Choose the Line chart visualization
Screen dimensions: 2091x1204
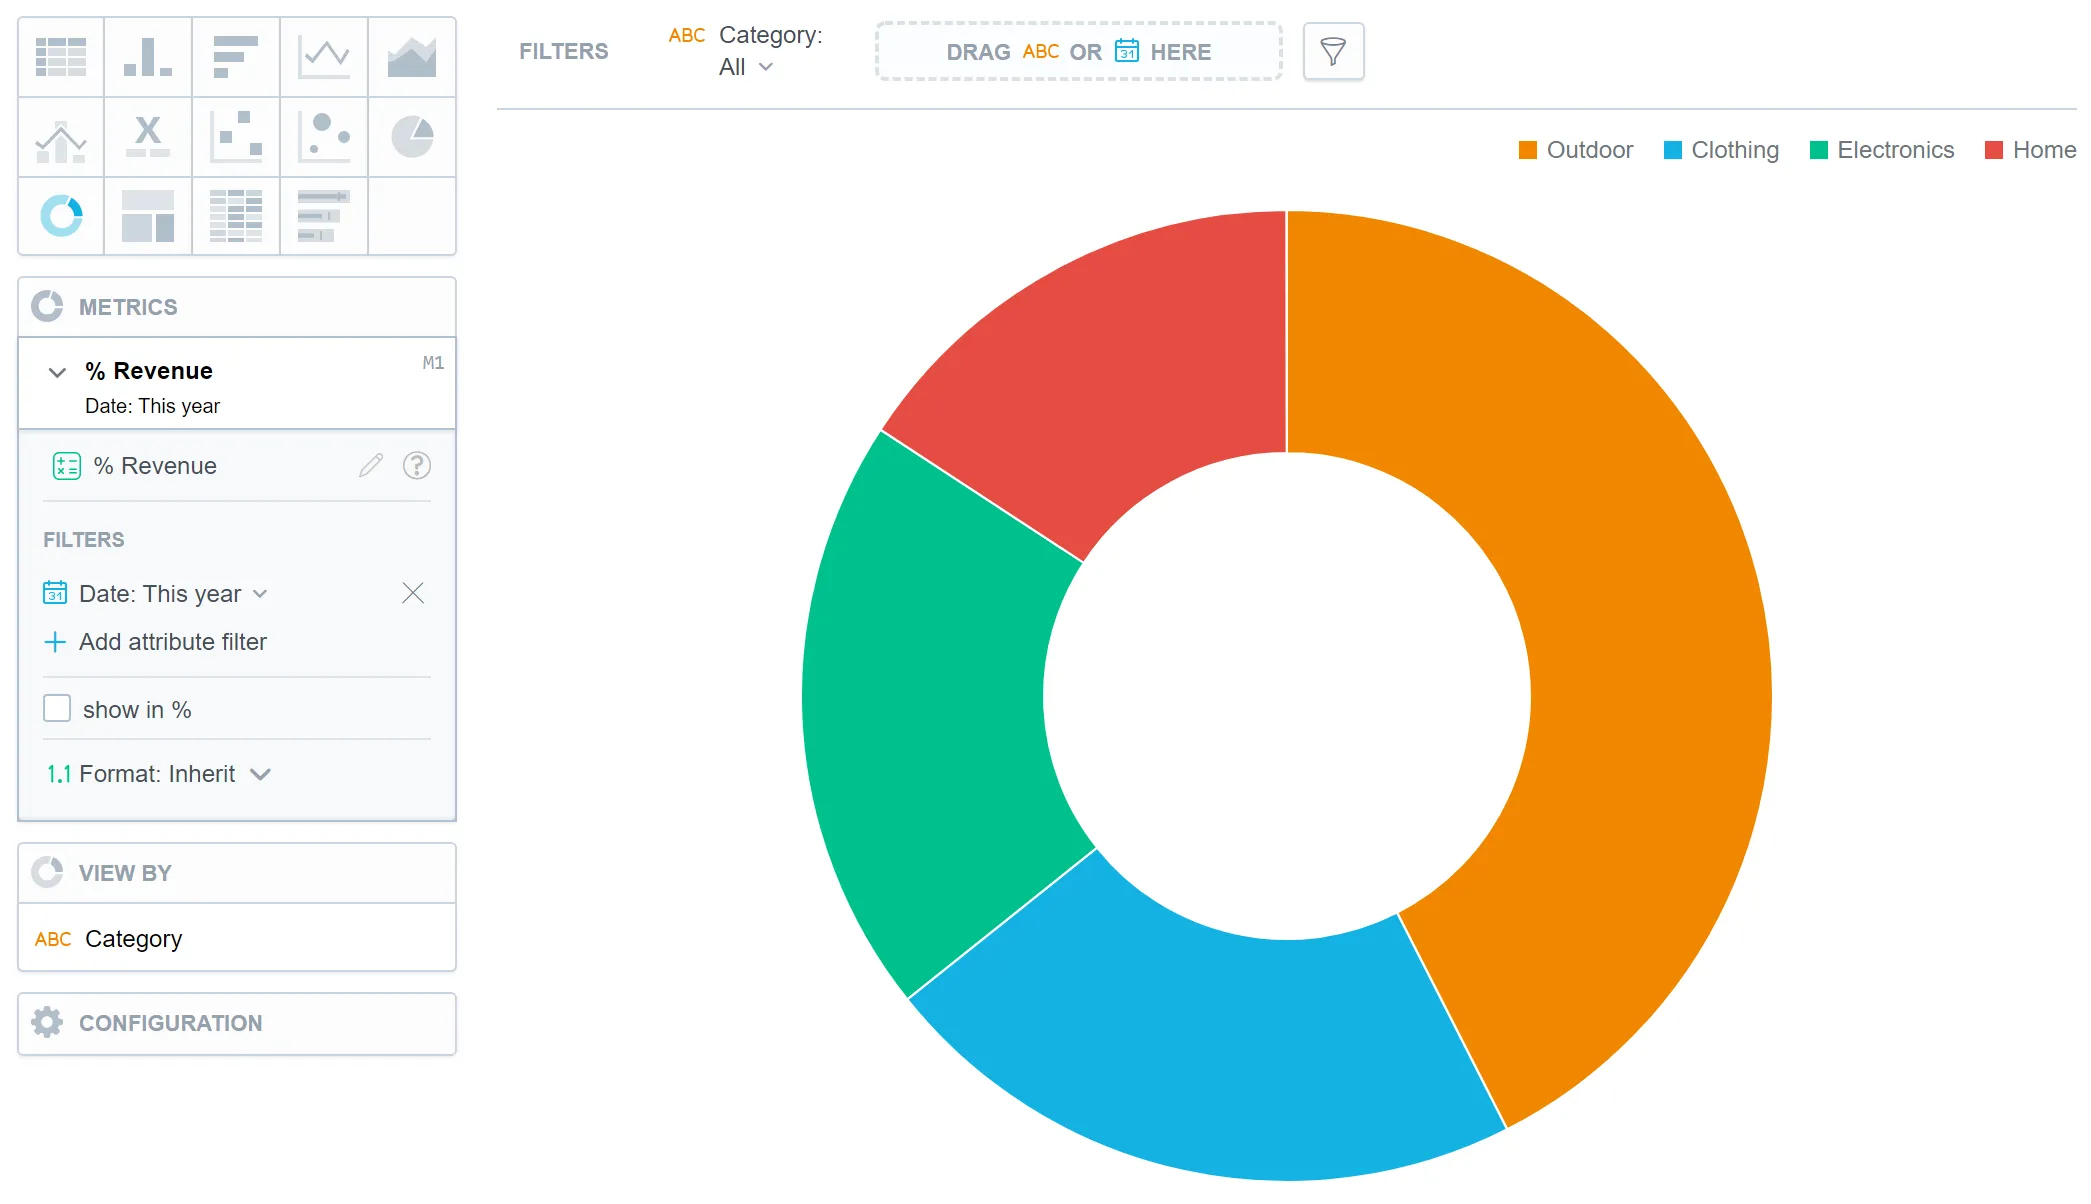pos(324,57)
